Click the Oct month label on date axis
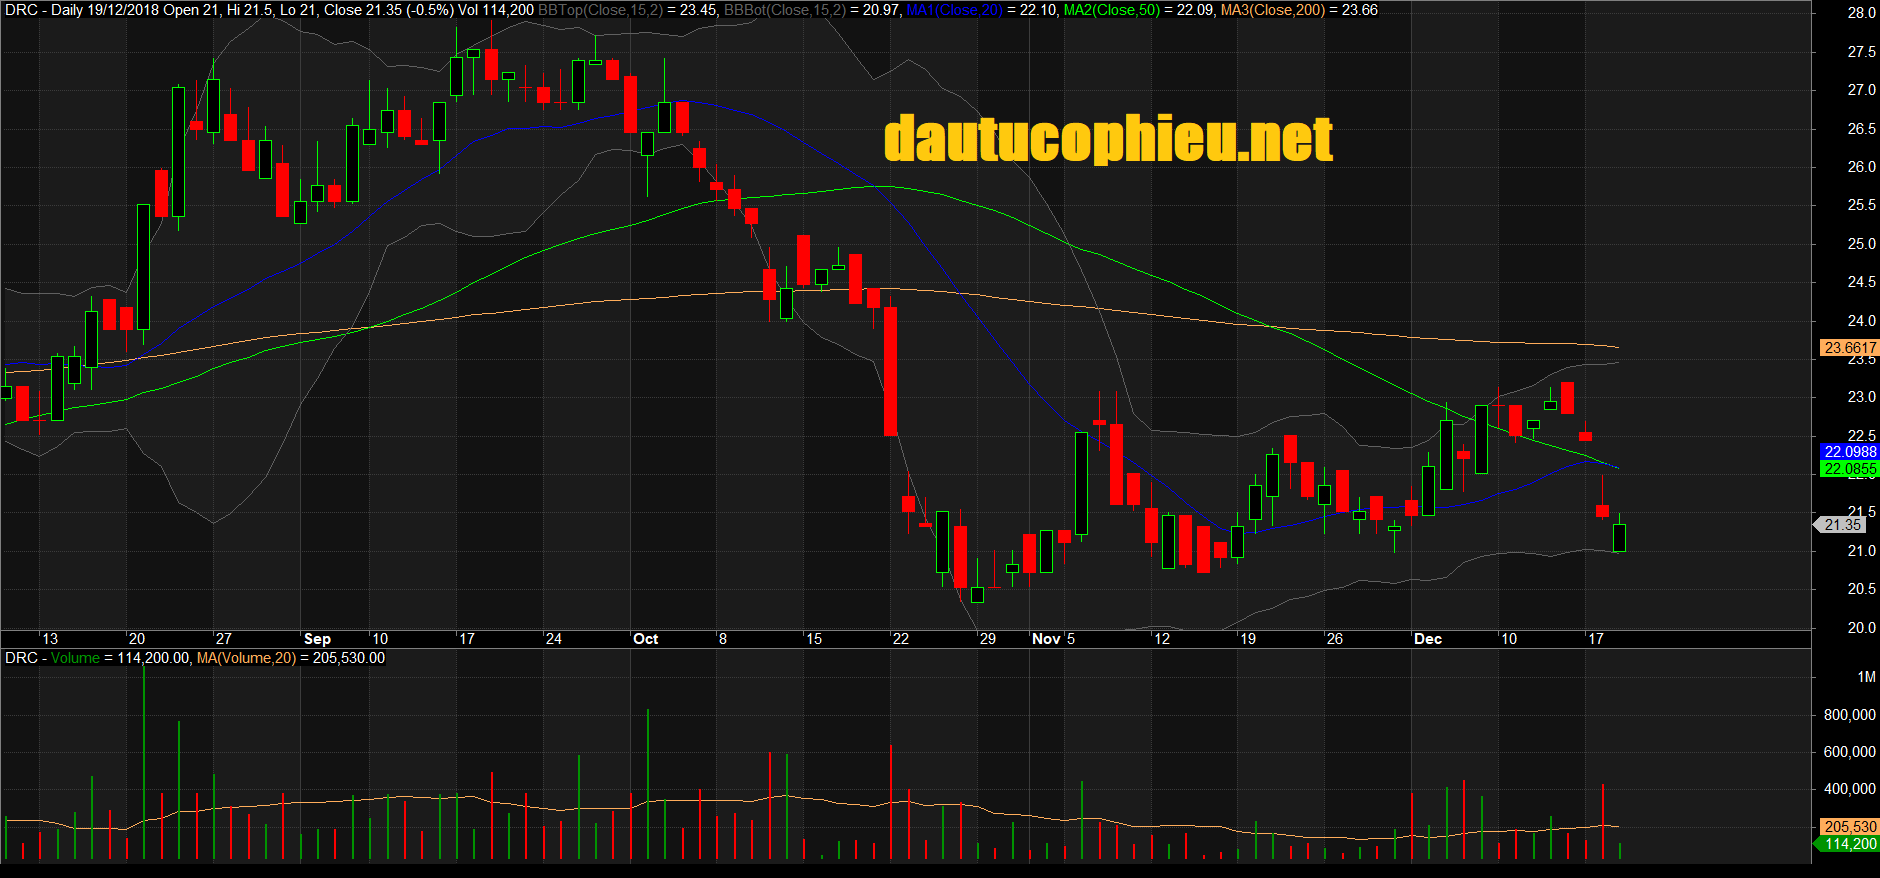1880x878 pixels. [646, 639]
